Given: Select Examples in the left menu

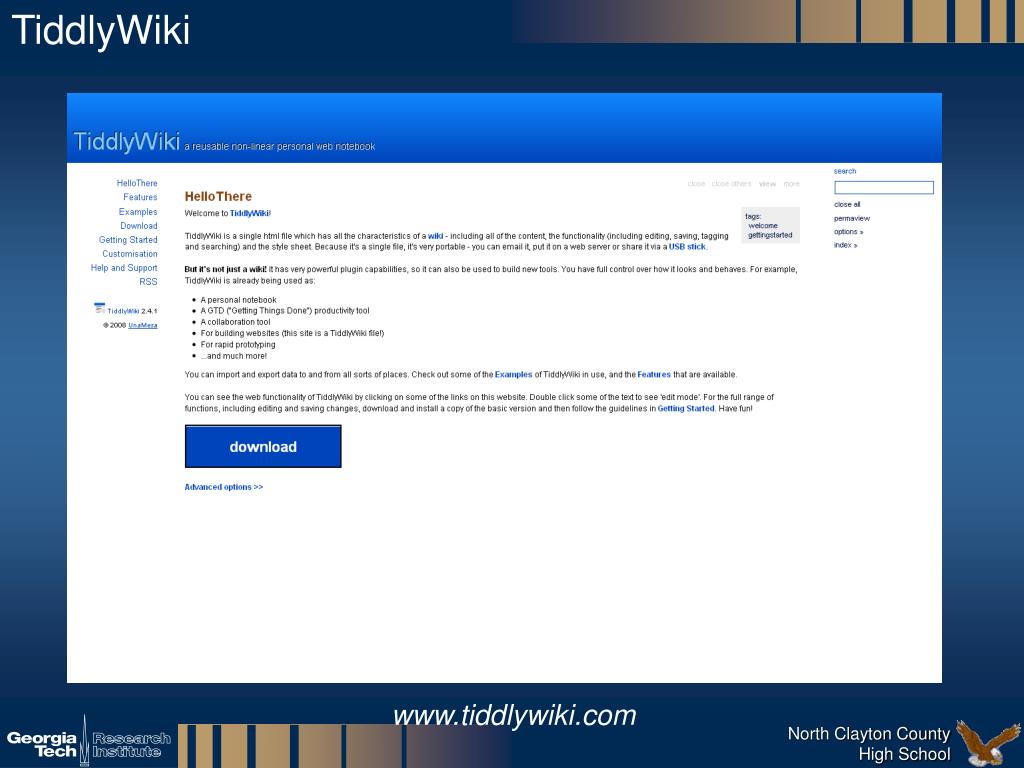Looking at the screenshot, I should coord(138,212).
